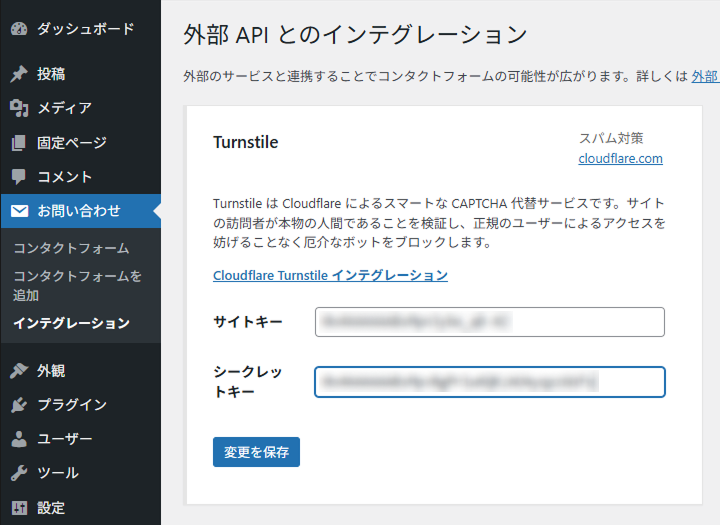Open the 投稿 menu
The width and height of the screenshot is (720, 525).
pyautogui.click(x=80, y=74)
